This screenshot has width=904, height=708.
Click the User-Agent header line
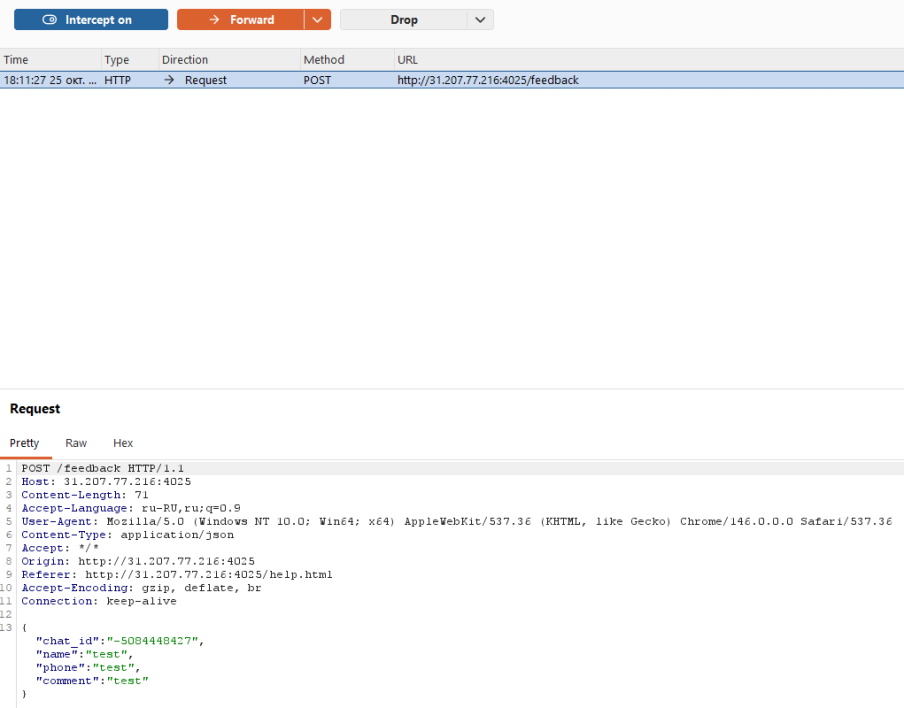point(457,521)
